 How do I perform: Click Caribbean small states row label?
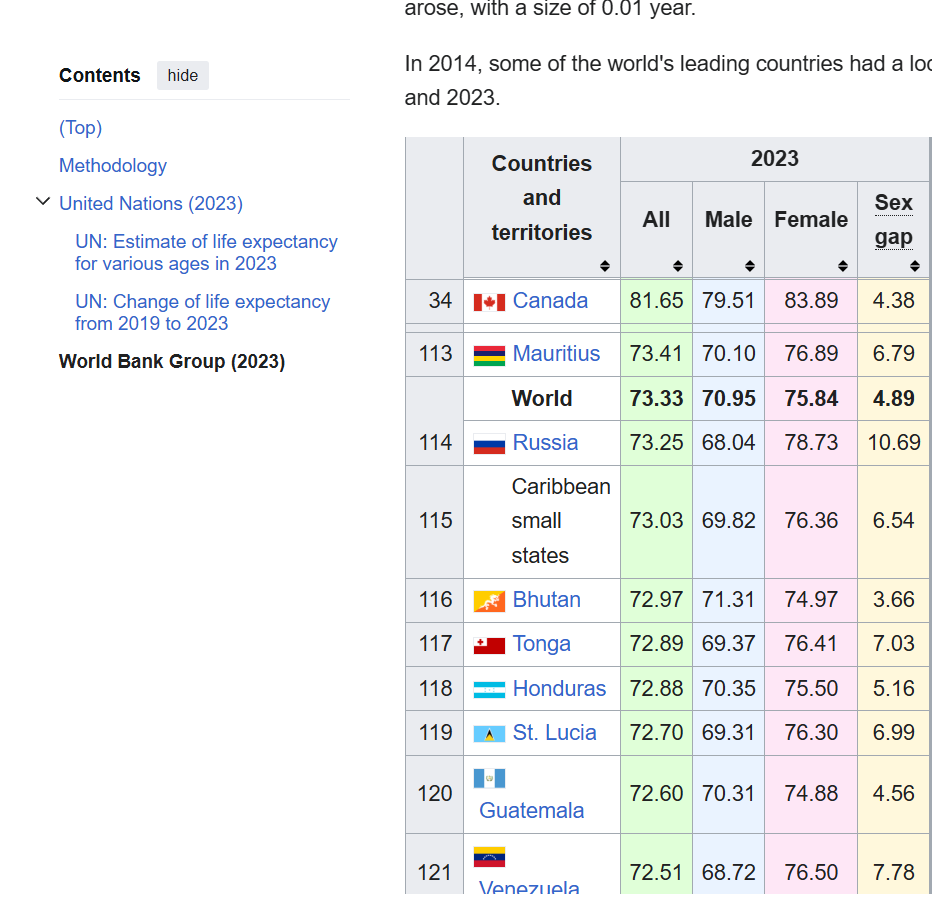[x=561, y=521]
